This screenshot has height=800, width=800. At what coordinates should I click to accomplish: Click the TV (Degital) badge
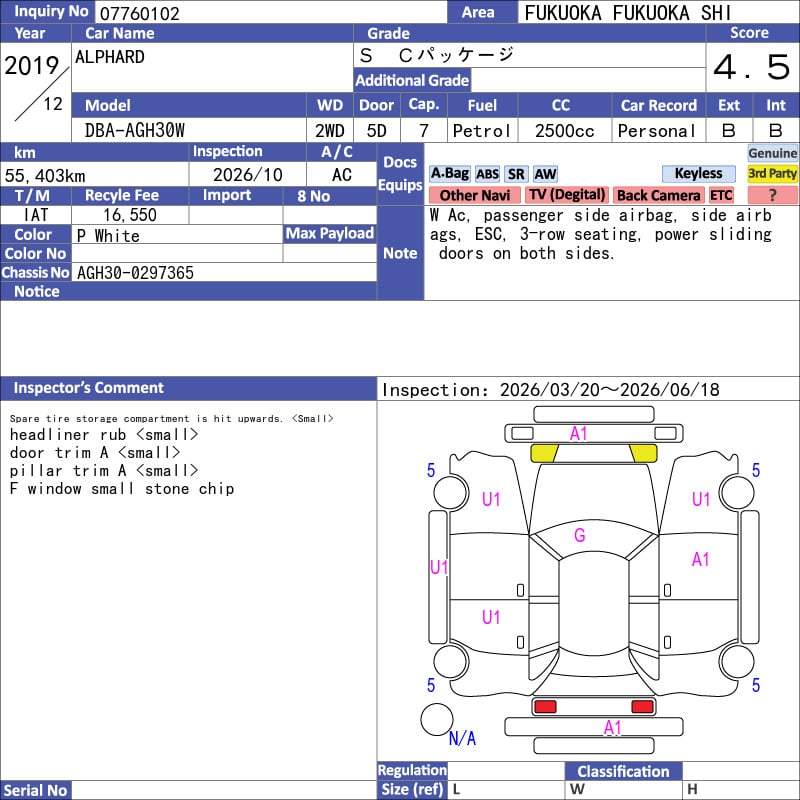tap(567, 196)
